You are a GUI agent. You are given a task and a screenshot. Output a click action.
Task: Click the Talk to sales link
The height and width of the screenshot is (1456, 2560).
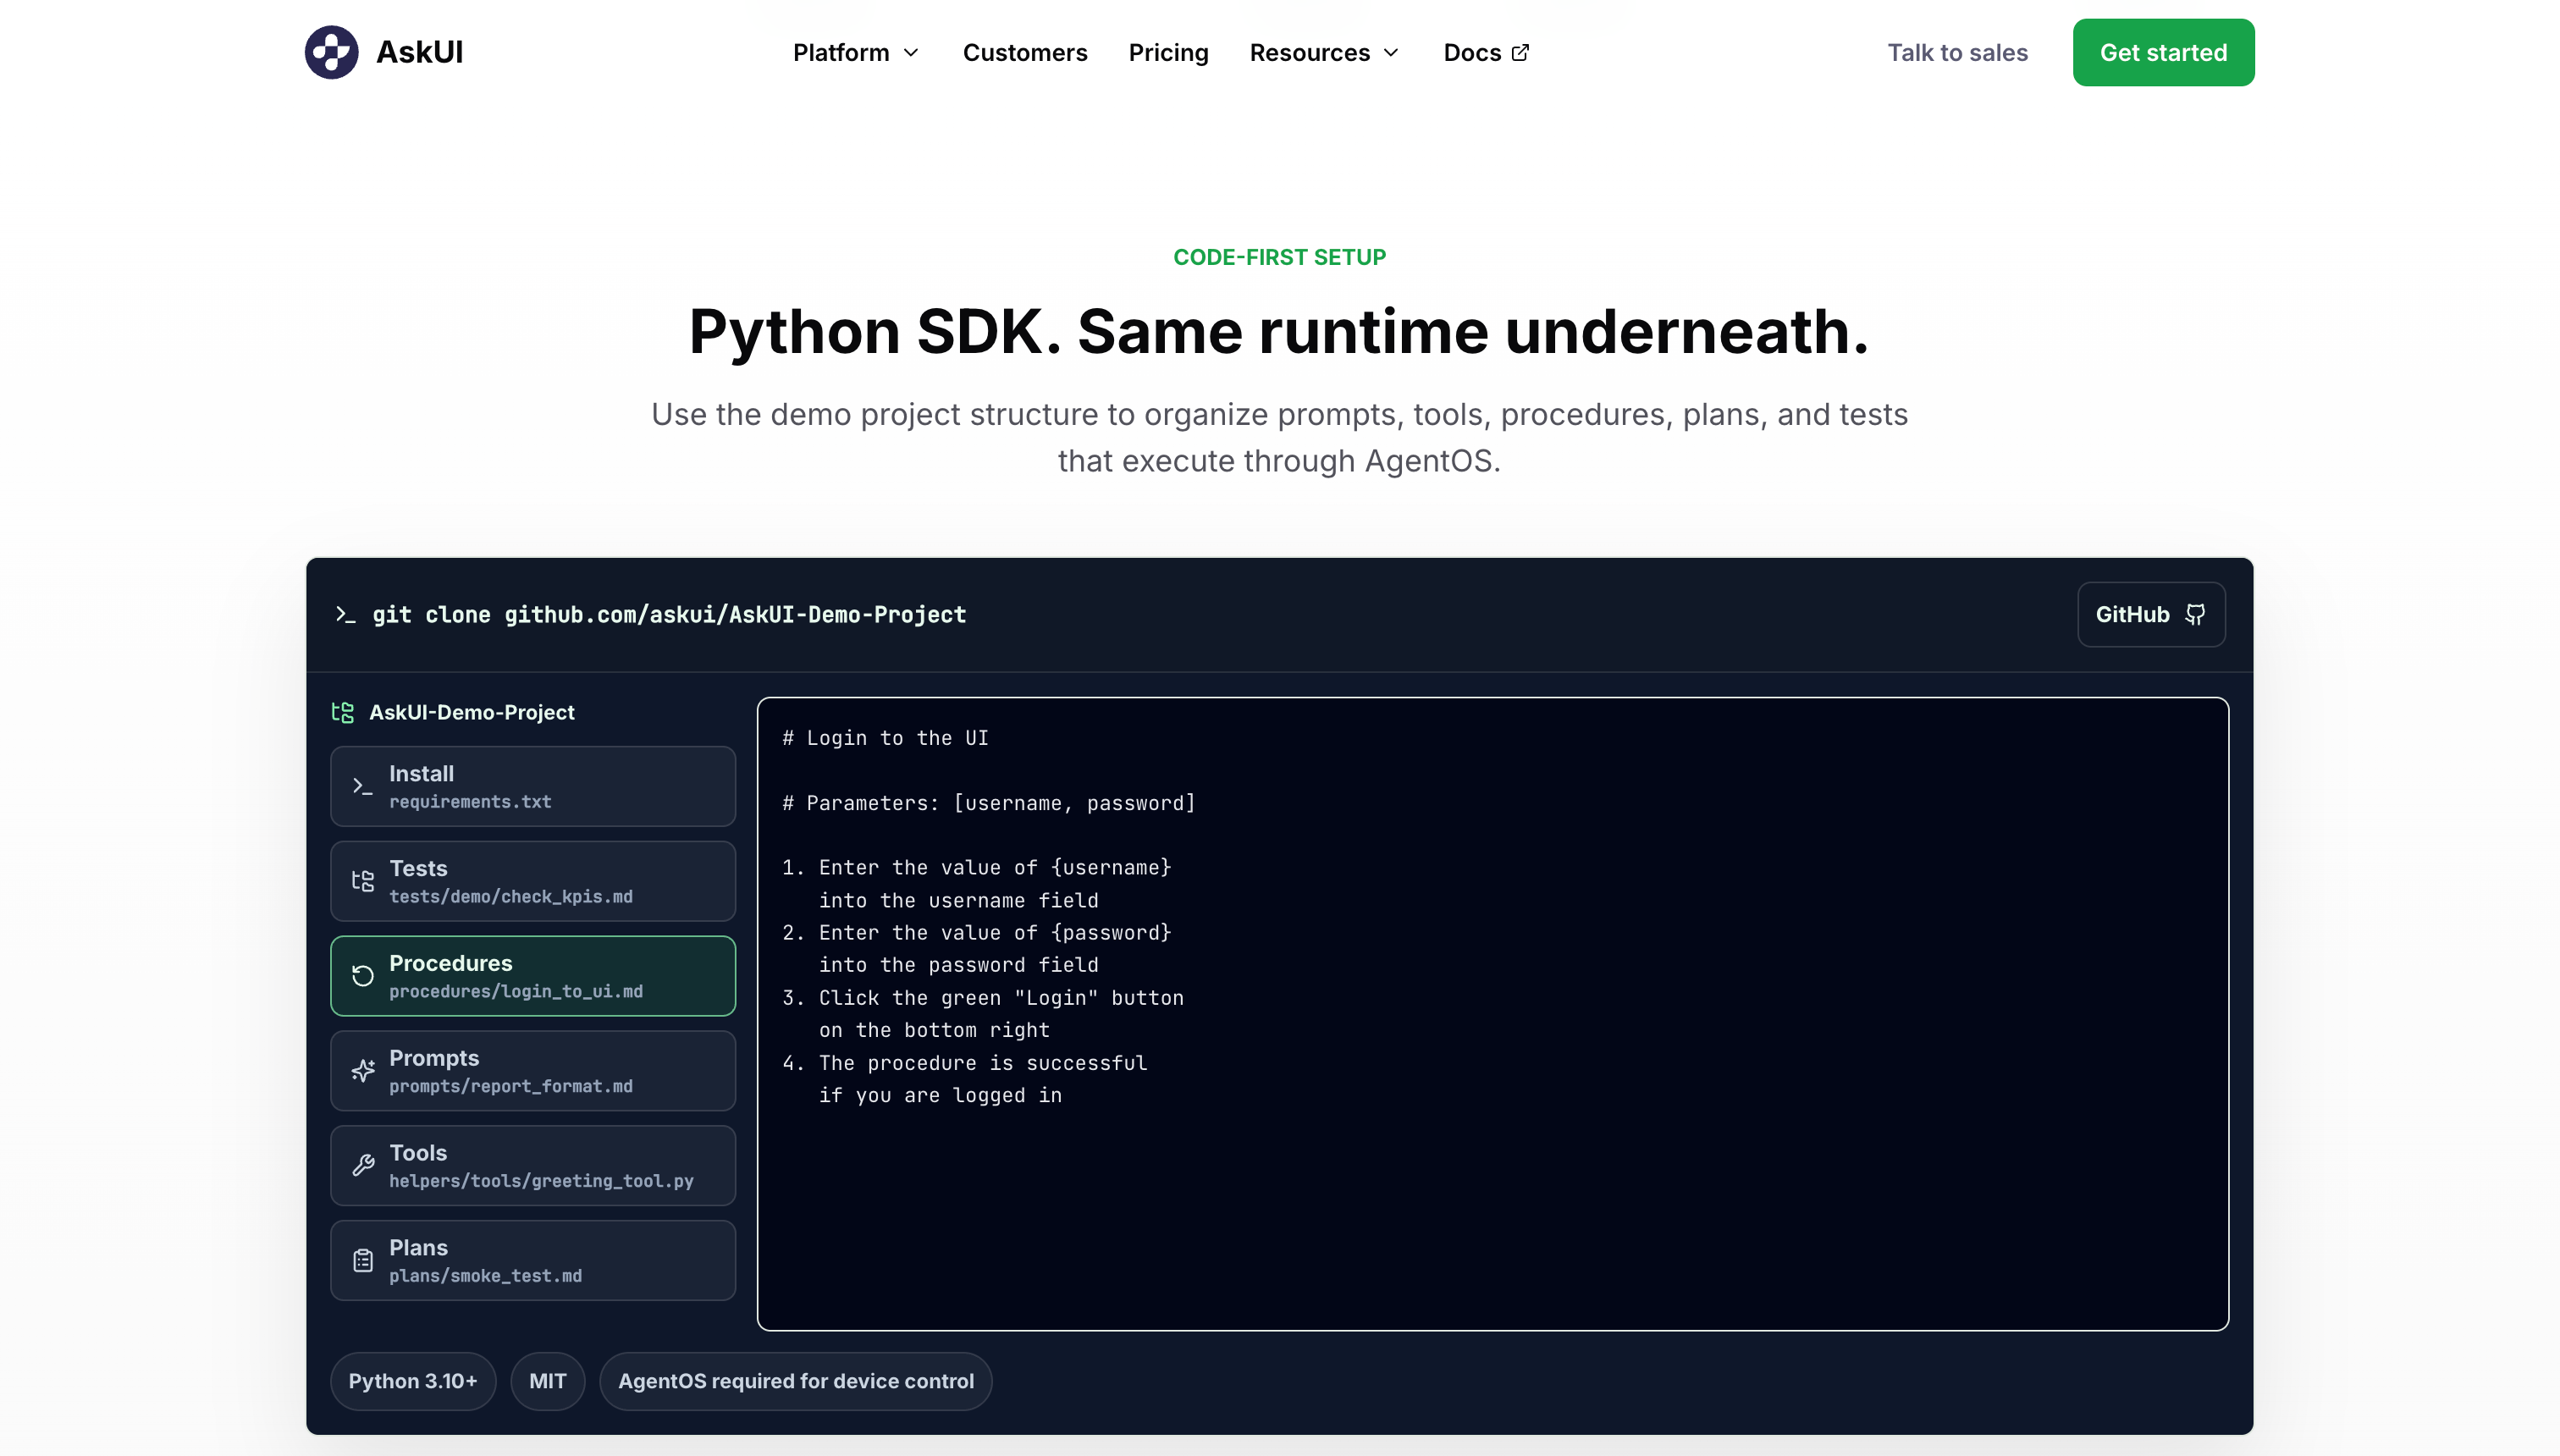(x=1957, y=52)
